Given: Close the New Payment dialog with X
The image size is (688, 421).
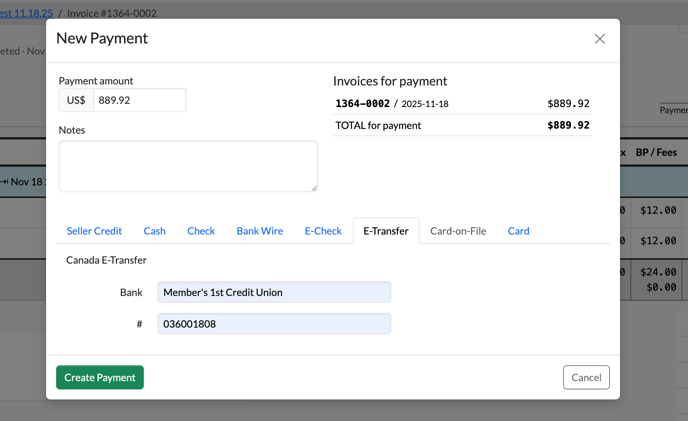Looking at the screenshot, I should point(599,39).
